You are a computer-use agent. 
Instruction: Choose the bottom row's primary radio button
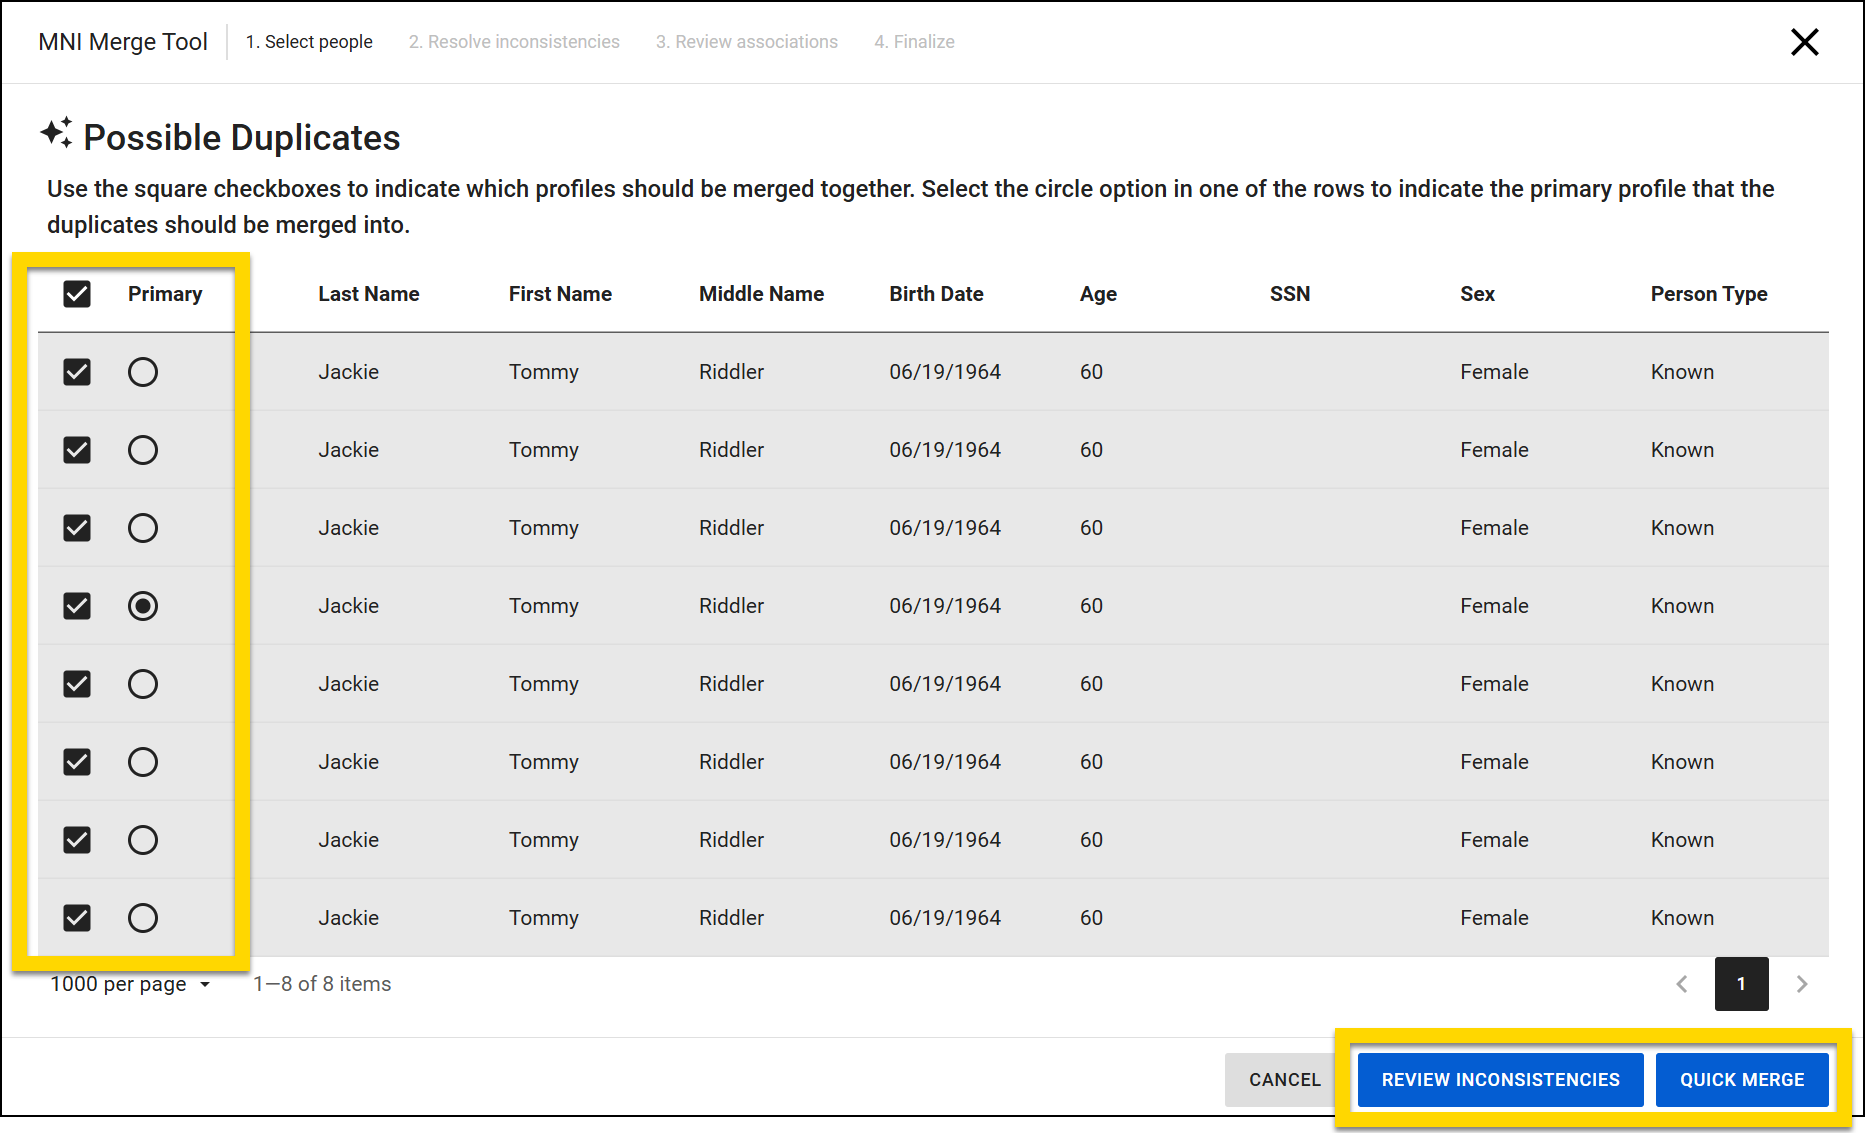tap(143, 917)
